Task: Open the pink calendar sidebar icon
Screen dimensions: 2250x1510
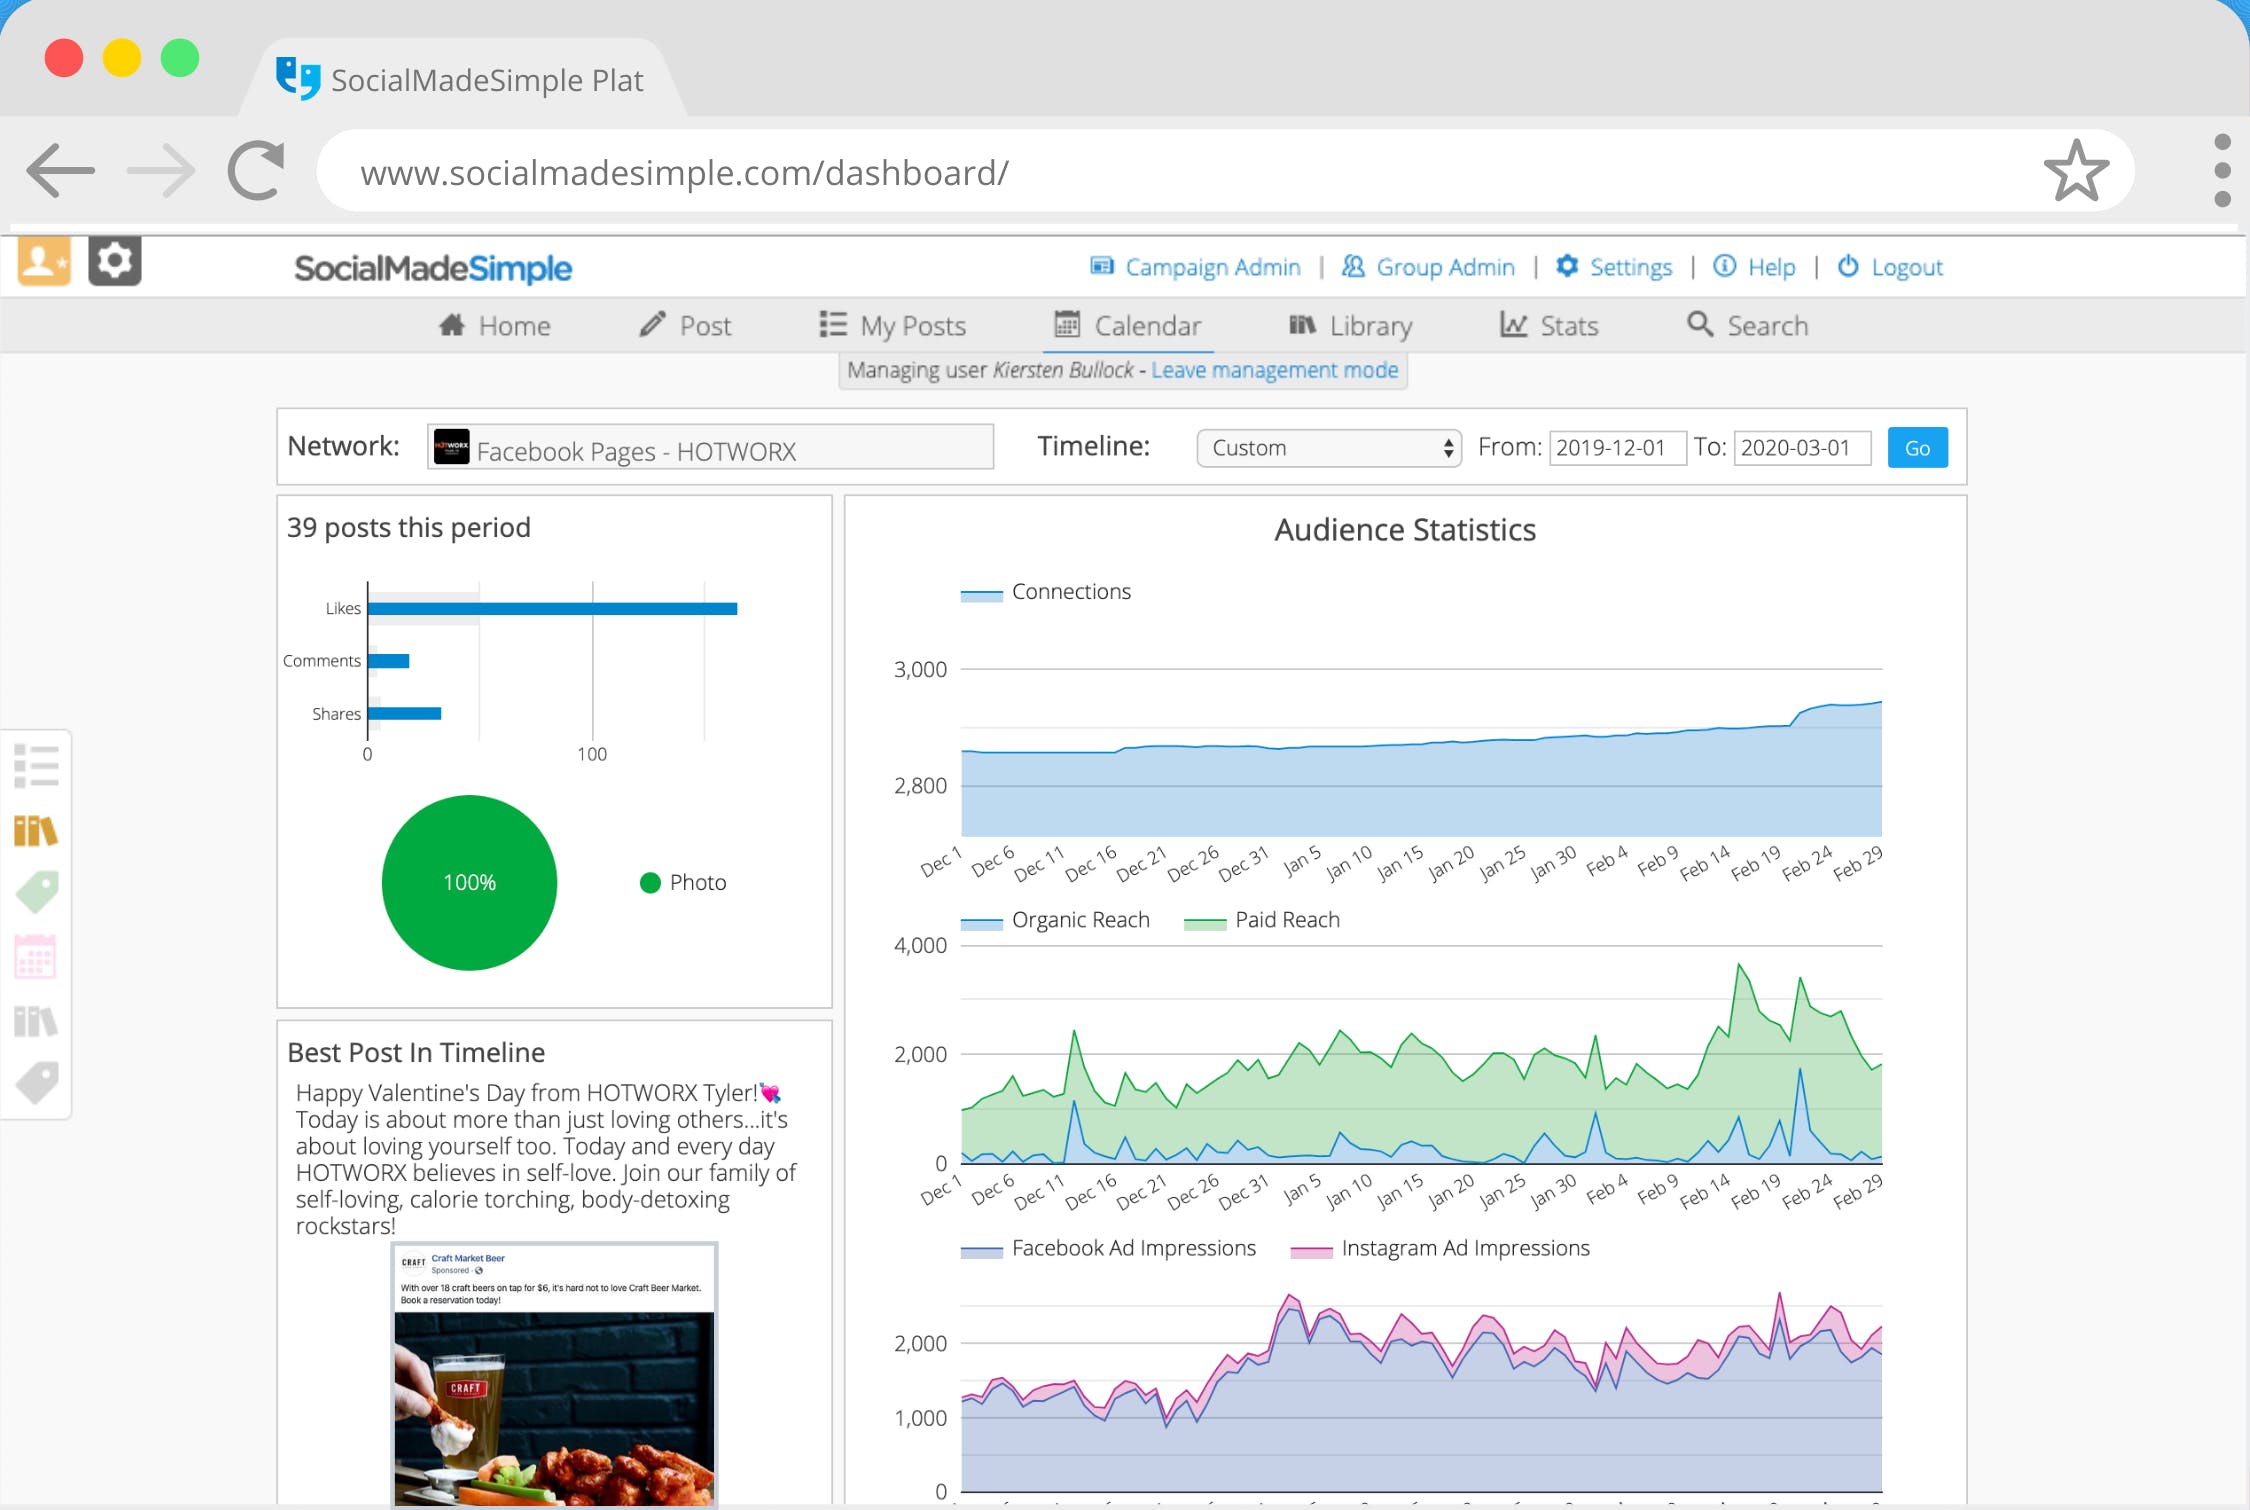Action: pos(37,957)
